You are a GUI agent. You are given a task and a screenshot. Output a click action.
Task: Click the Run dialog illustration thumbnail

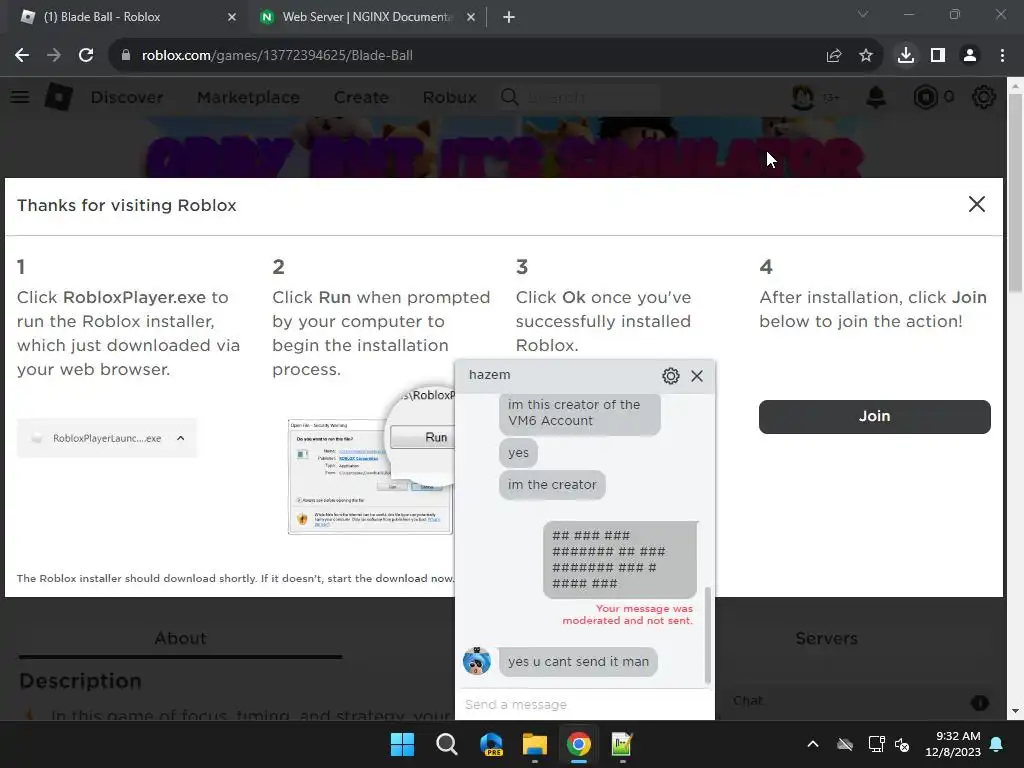click(370, 477)
